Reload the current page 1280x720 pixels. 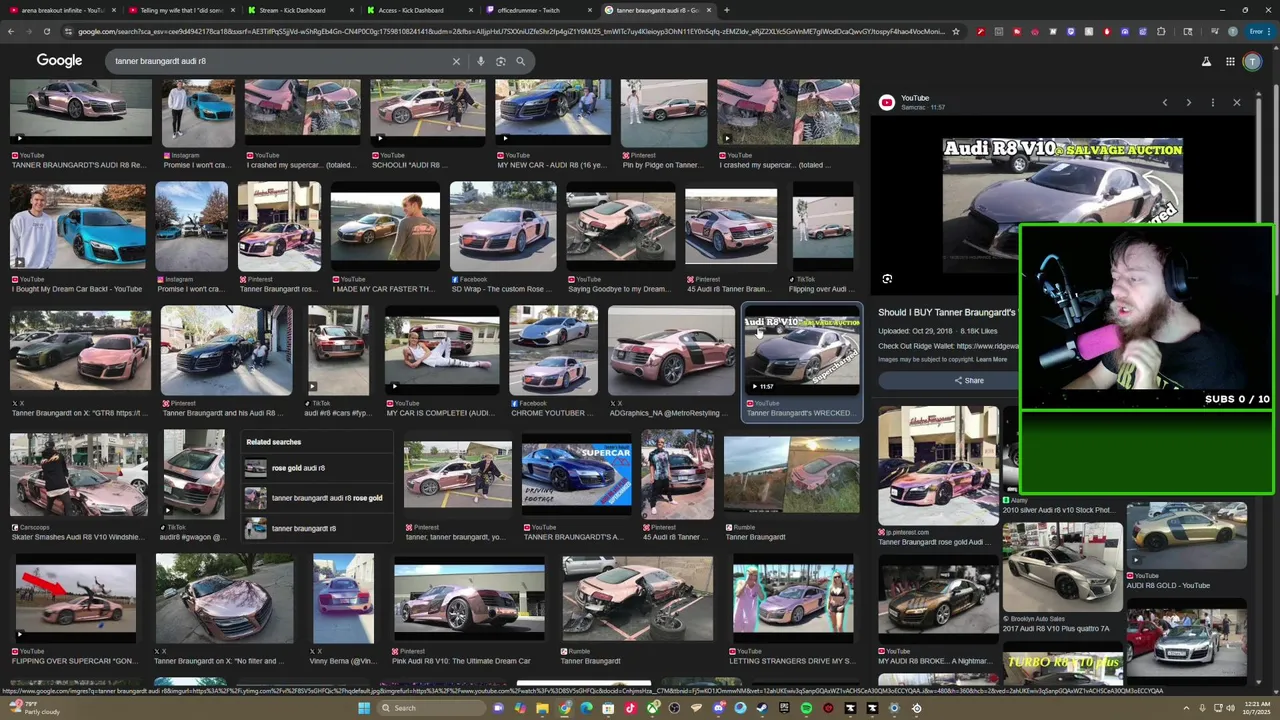click(x=46, y=31)
